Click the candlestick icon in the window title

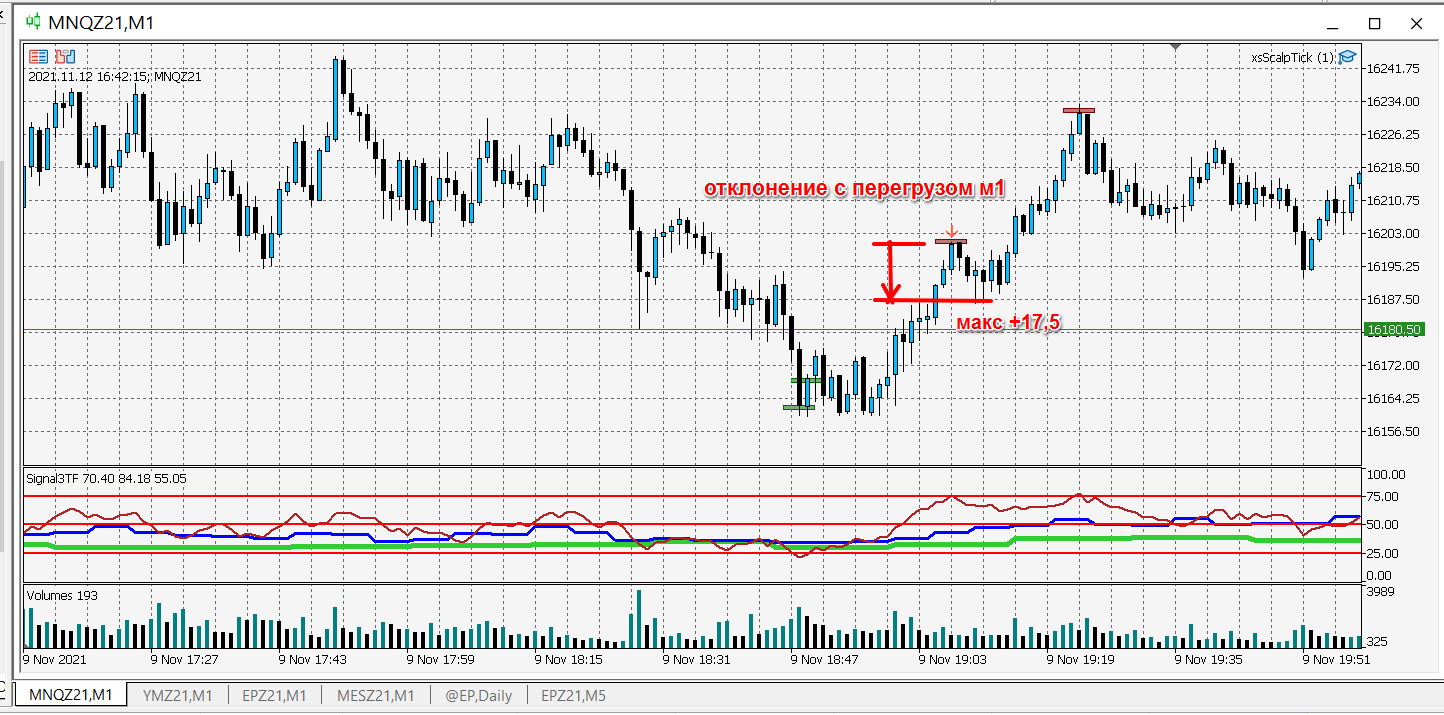coord(34,22)
